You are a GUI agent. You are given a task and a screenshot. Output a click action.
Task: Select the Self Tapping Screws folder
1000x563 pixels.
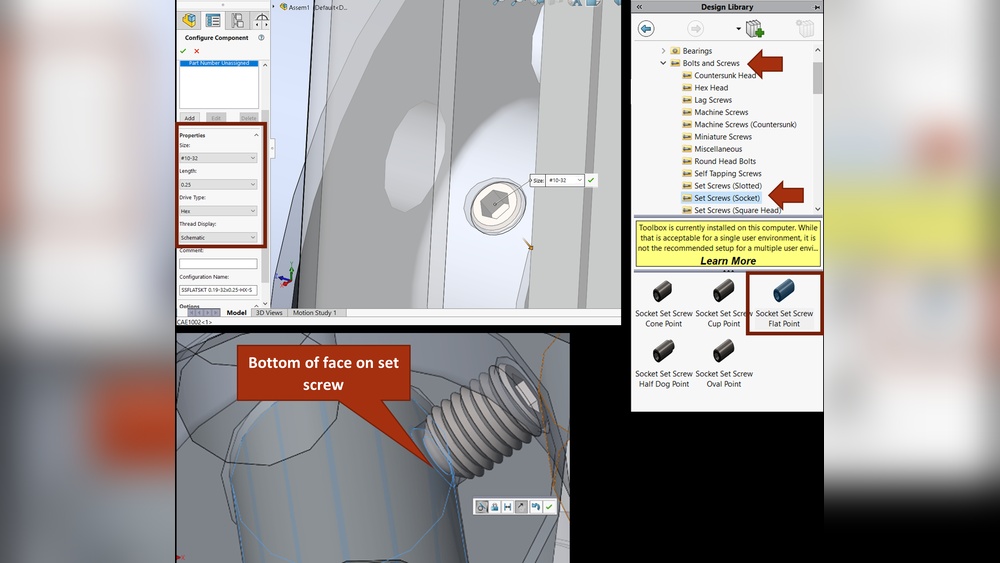click(x=721, y=173)
